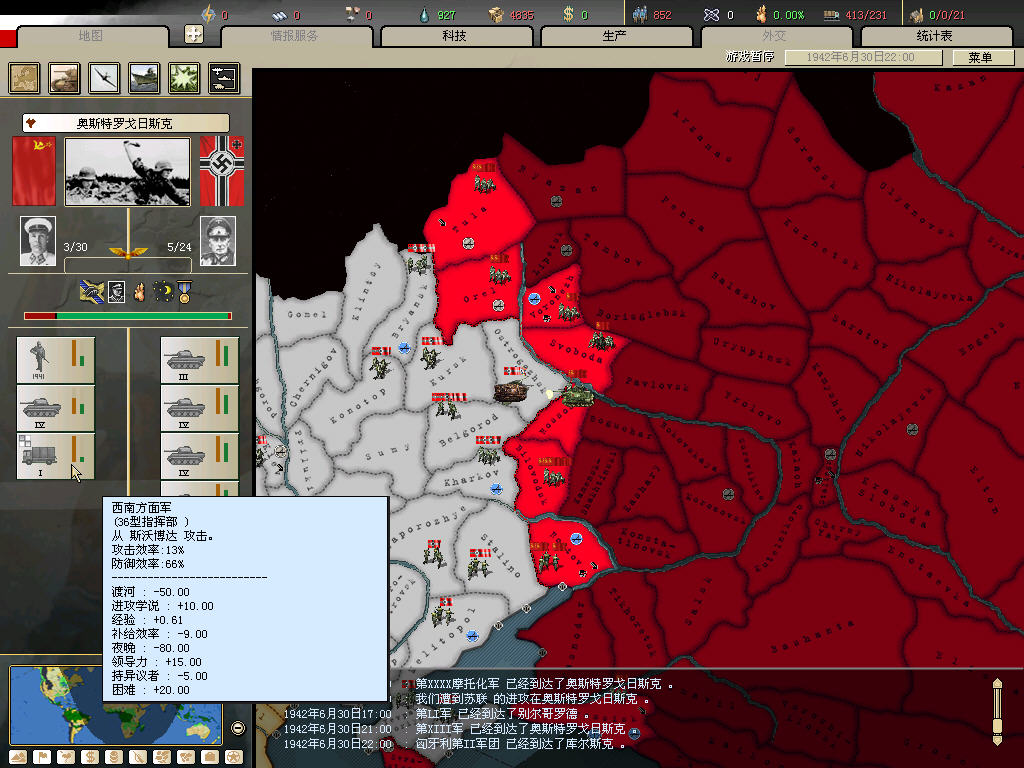This screenshot has width=1024, height=768.
Task: Switch to supply map mode coins icon
Action: (114, 757)
